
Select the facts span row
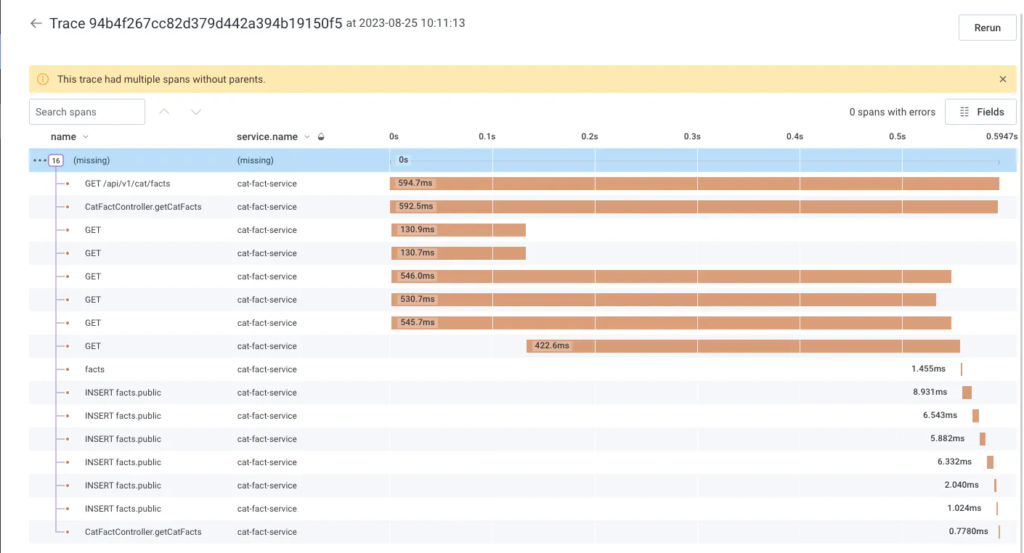95,369
